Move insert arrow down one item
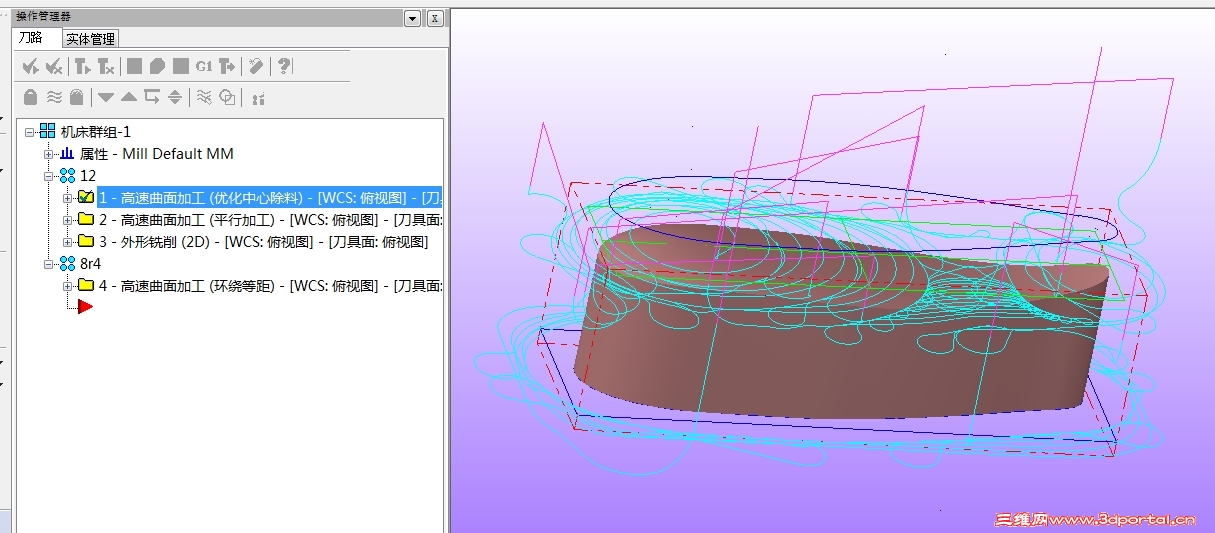 (106, 97)
